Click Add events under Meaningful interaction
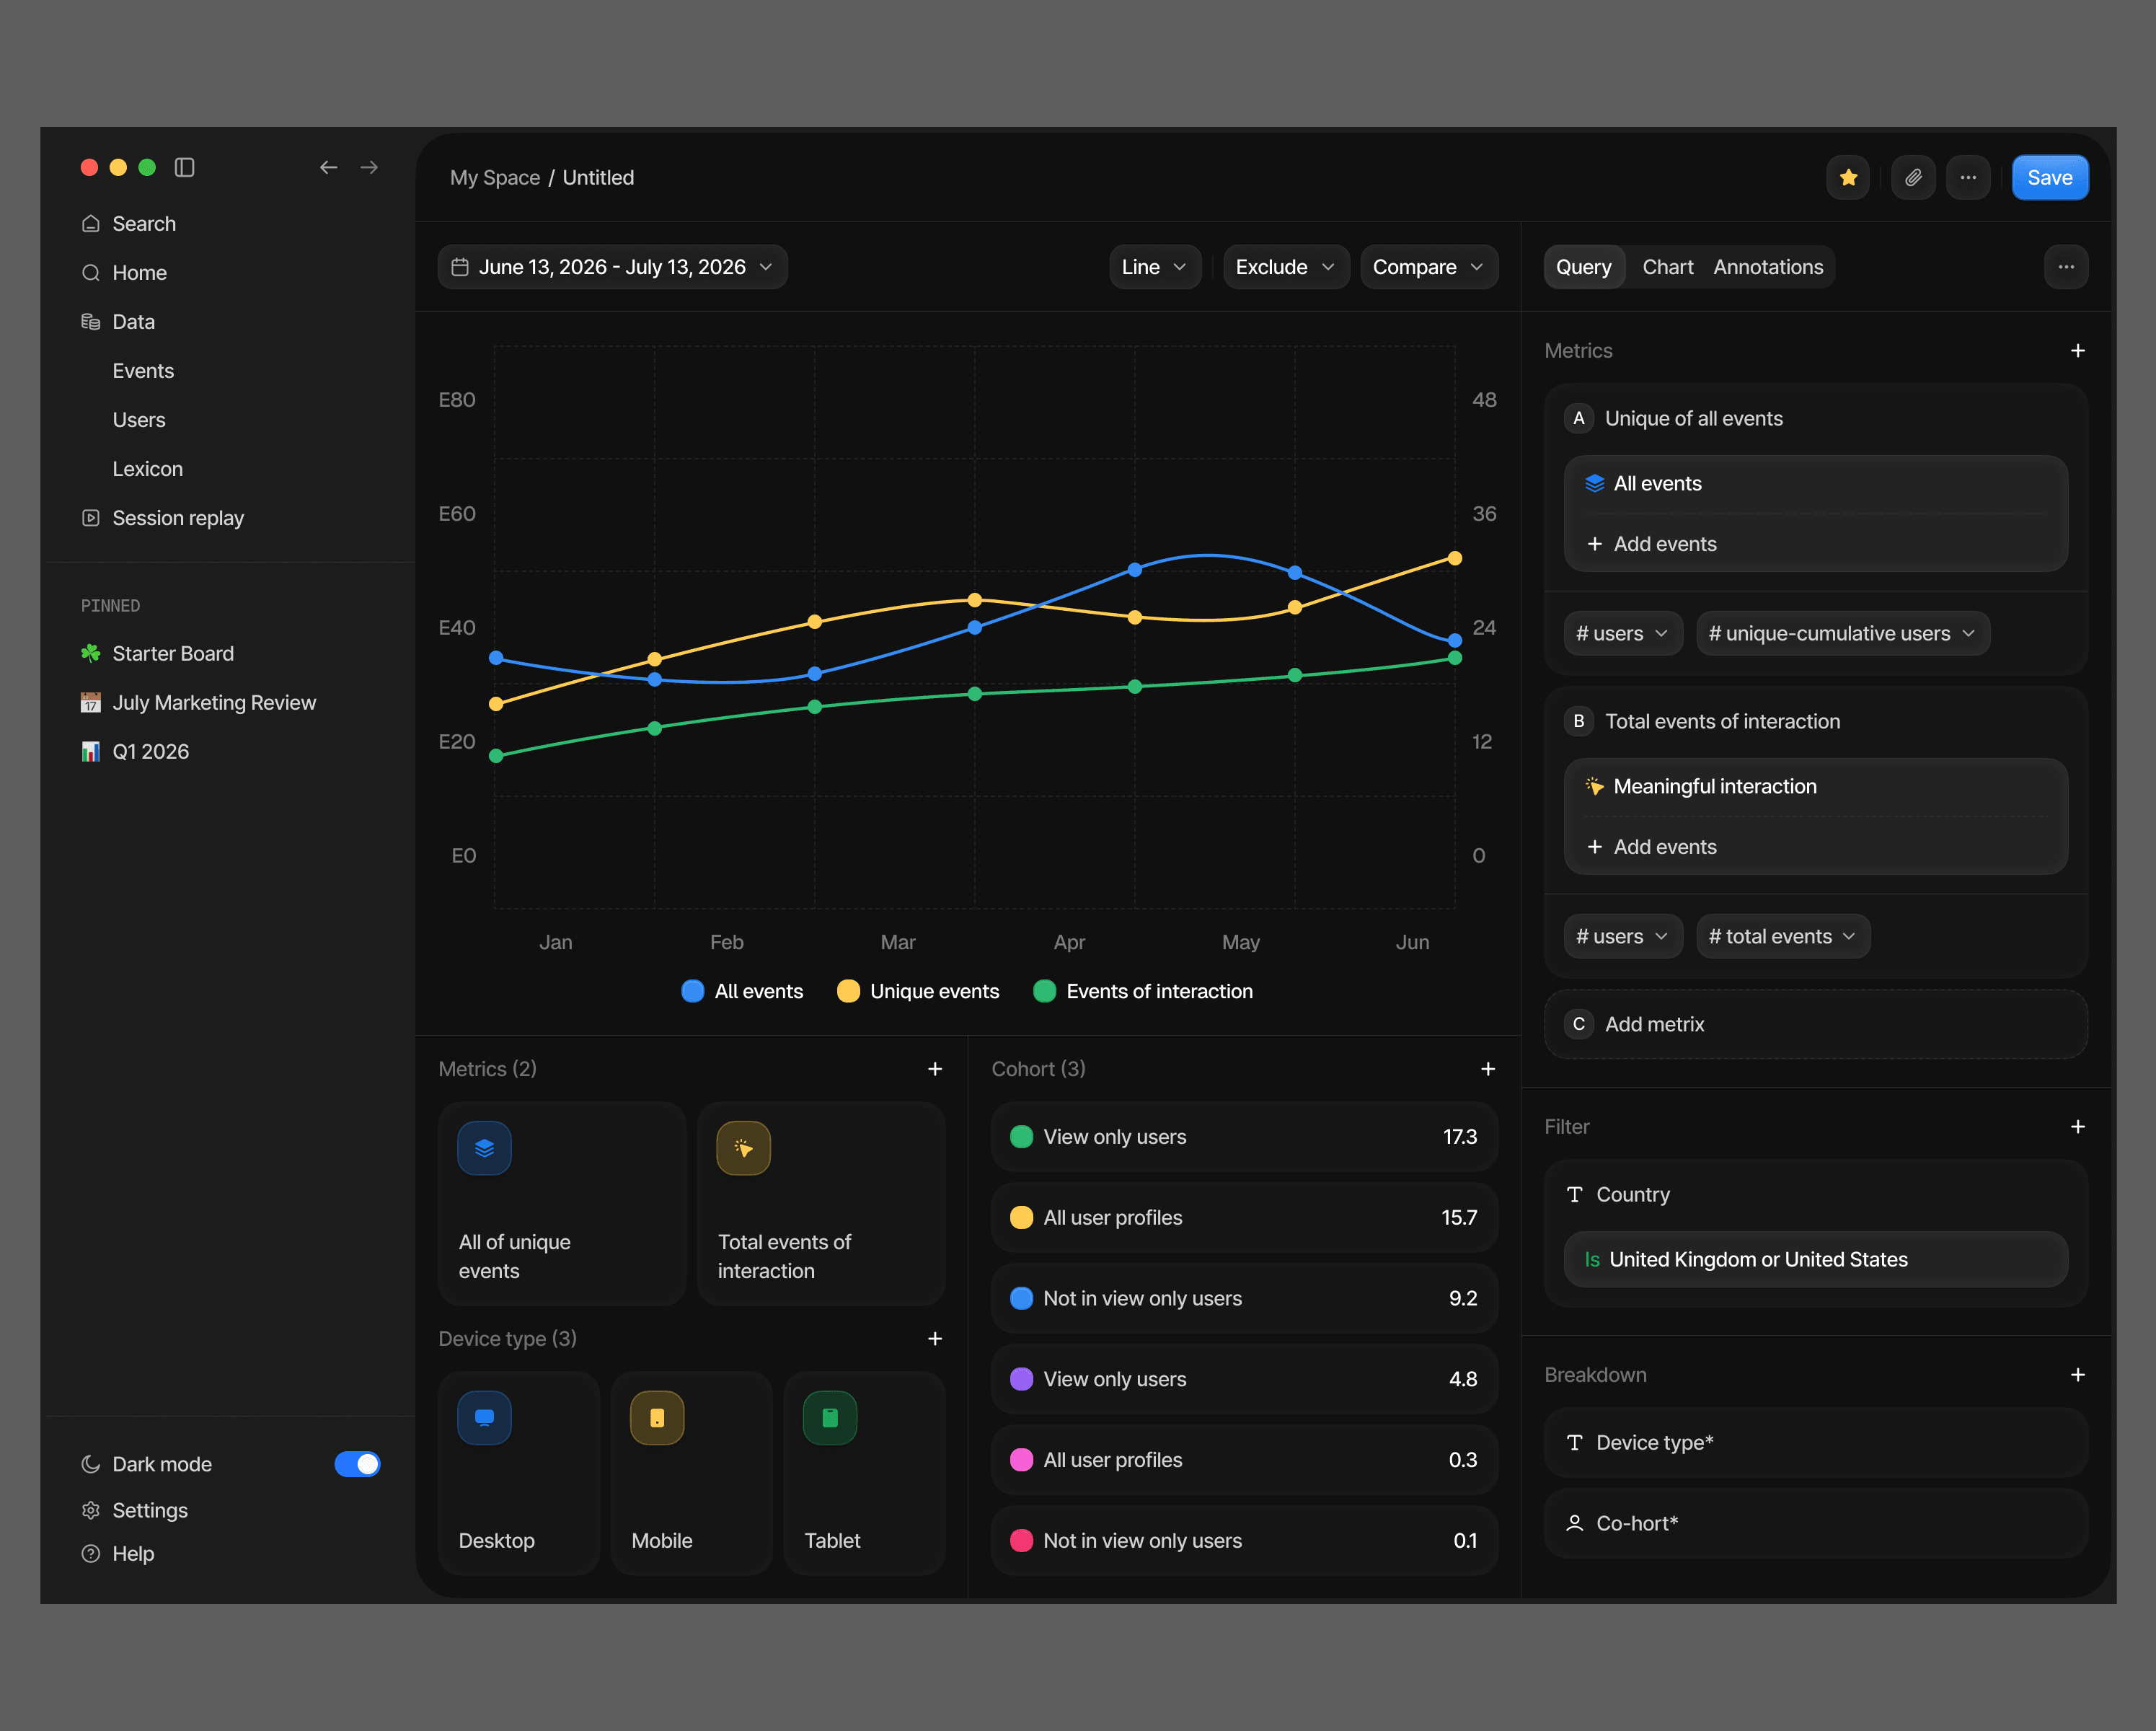The width and height of the screenshot is (2156, 1731). (x=1651, y=847)
